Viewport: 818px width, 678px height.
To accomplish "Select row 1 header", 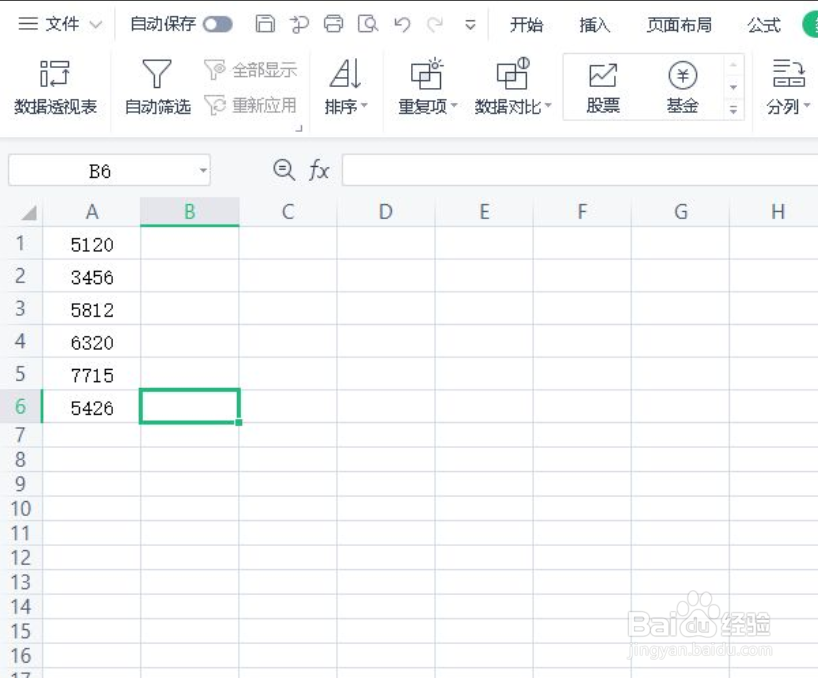I will coord(20,244).
